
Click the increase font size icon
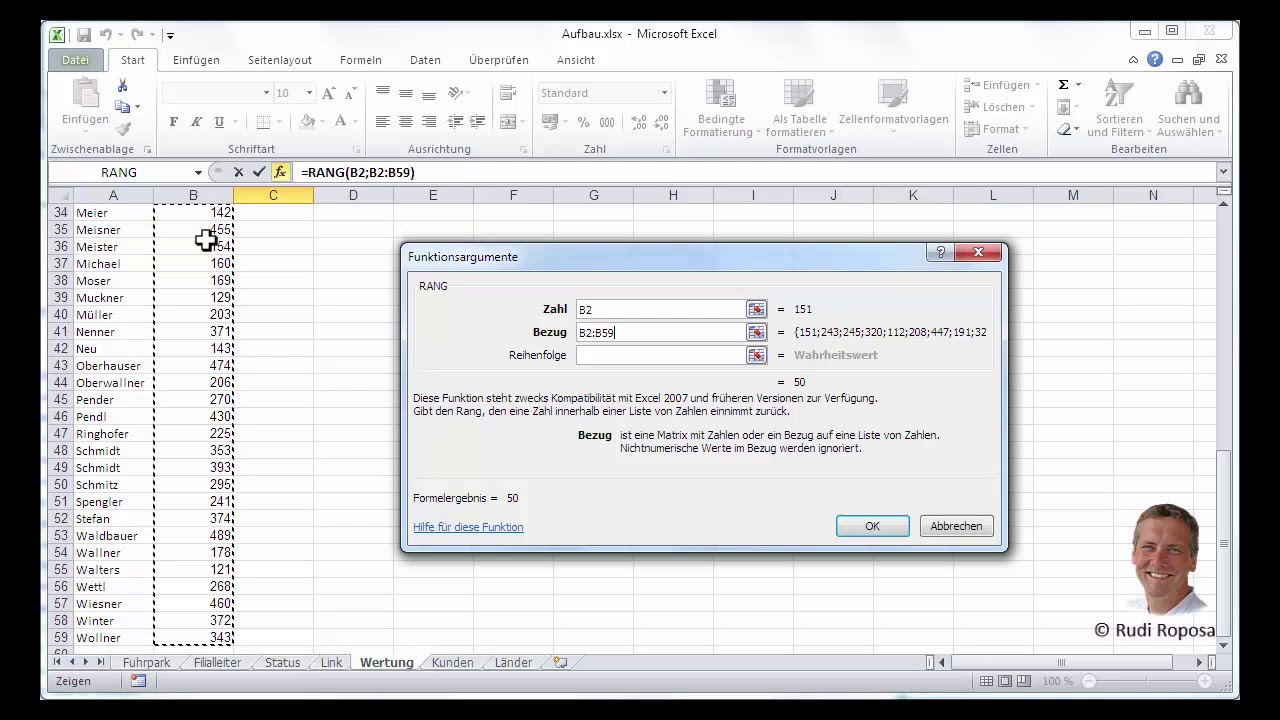[328, 93]
